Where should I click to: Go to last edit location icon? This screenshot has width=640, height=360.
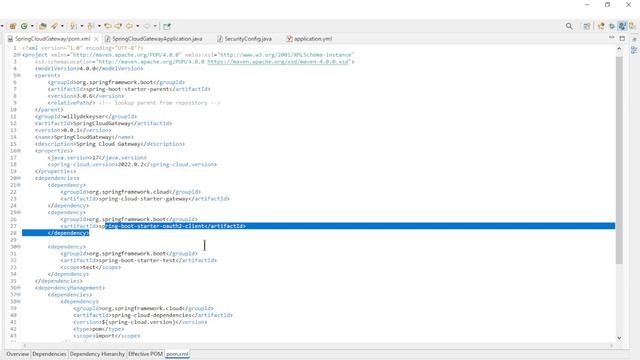pos(108,26)
